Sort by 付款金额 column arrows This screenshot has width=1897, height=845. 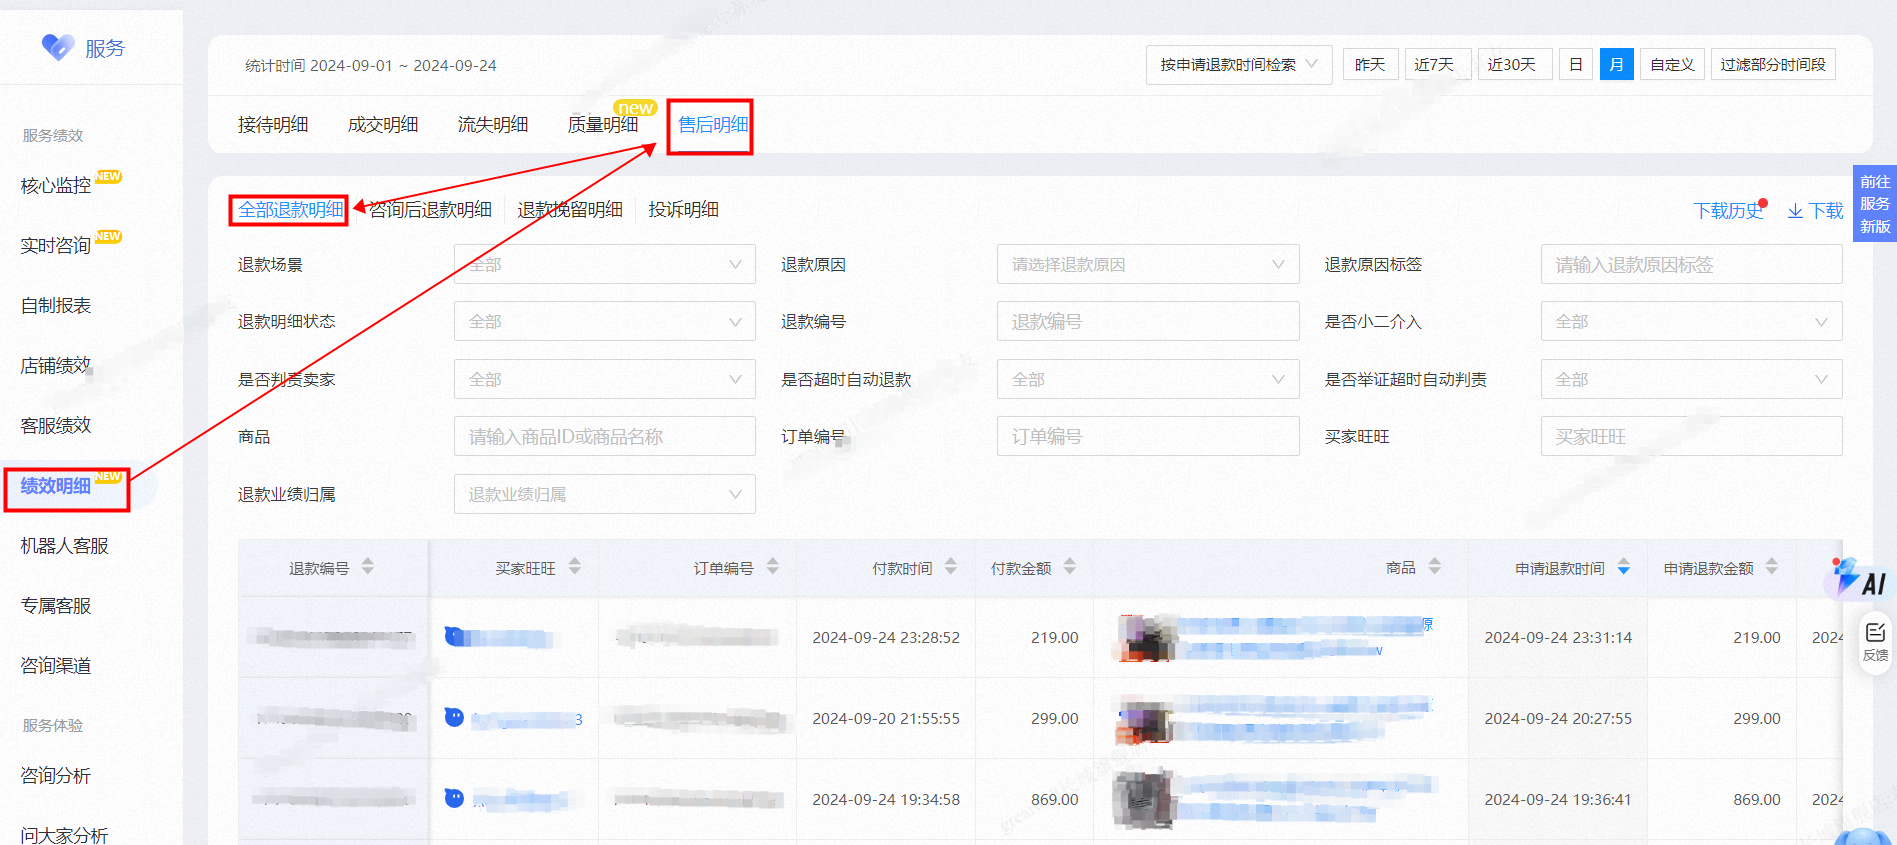pos(1070,567)
